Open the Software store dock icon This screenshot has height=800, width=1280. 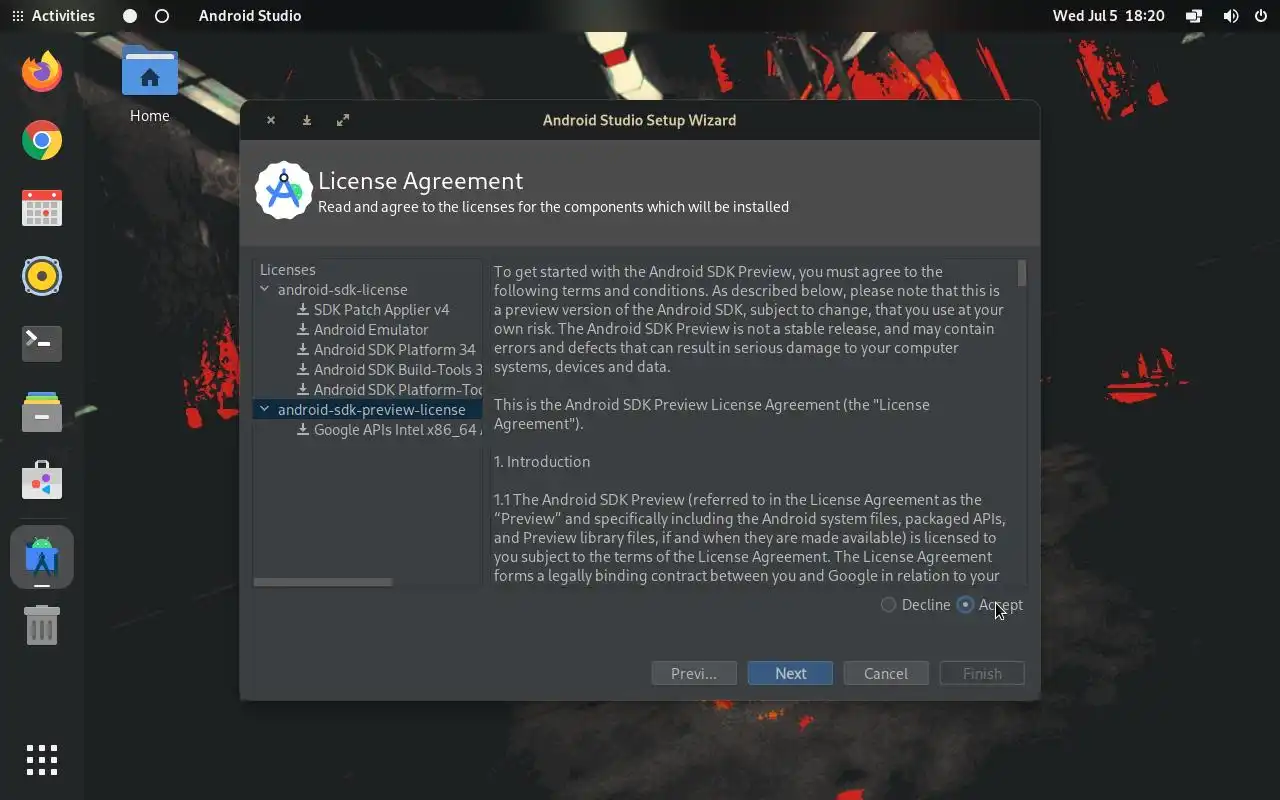click(42, 481)
